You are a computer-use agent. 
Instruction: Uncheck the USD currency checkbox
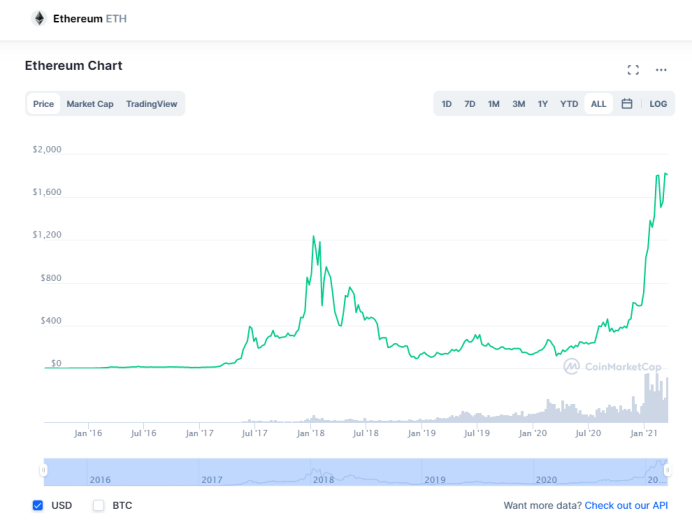(x=38, y=505)
